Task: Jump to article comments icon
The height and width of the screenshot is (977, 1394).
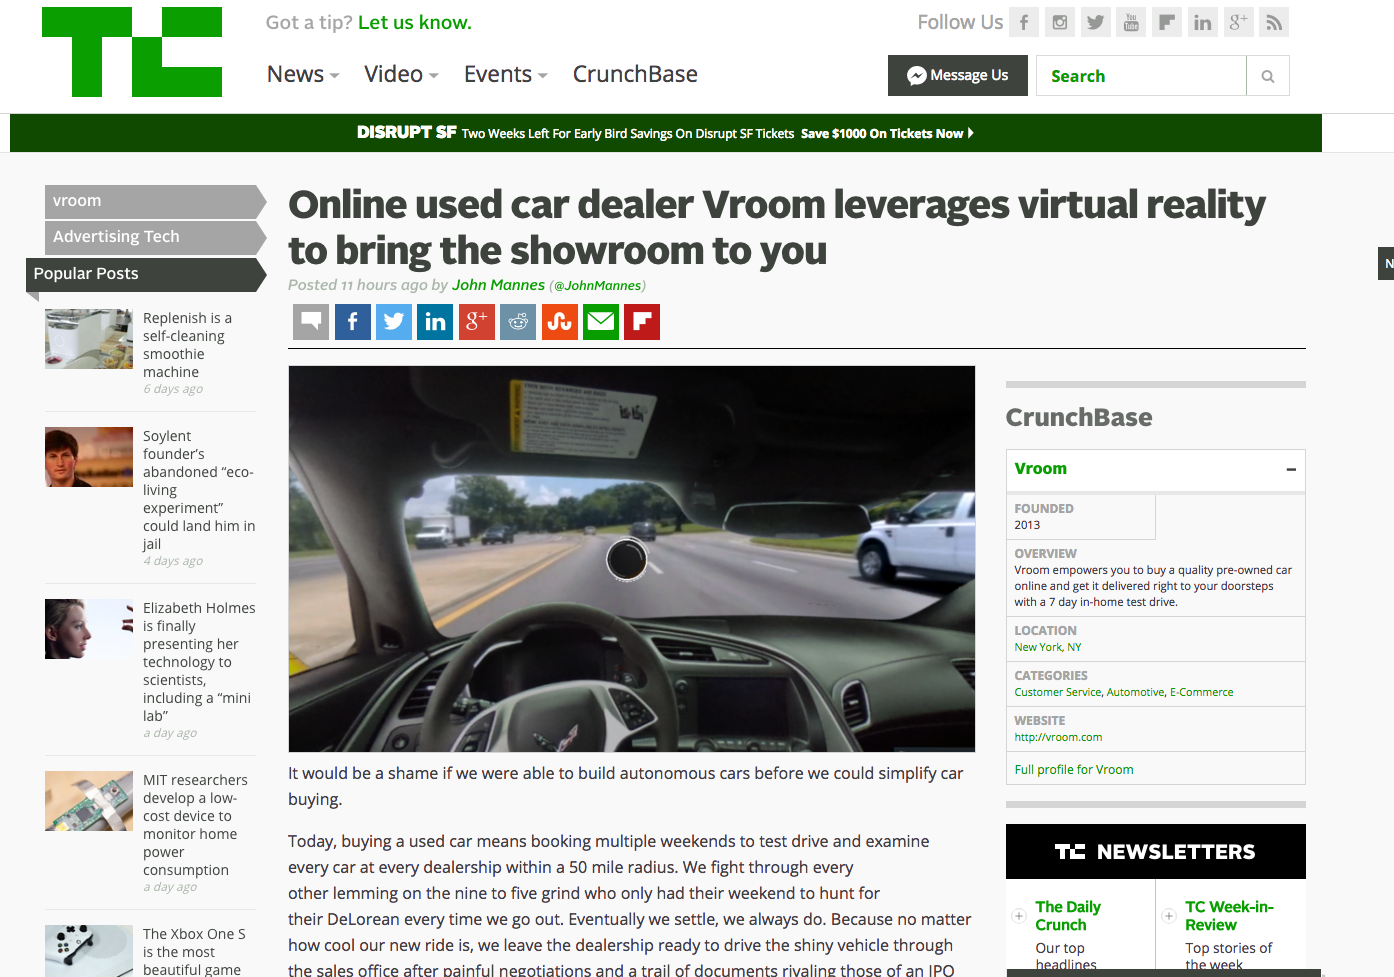Action: coord(311,322)
